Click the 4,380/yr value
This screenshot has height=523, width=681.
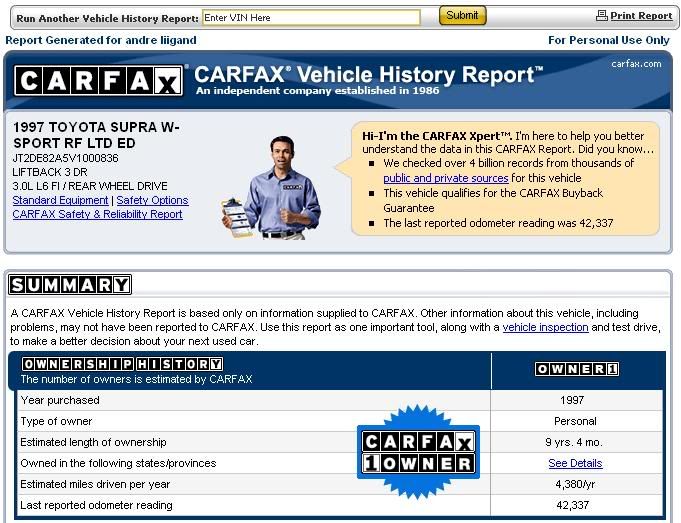[575, 484]
